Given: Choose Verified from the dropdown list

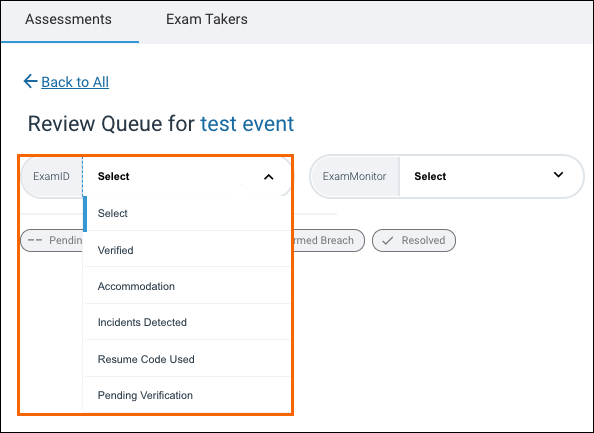Looking at the screenshot, I should coord(188,250).
